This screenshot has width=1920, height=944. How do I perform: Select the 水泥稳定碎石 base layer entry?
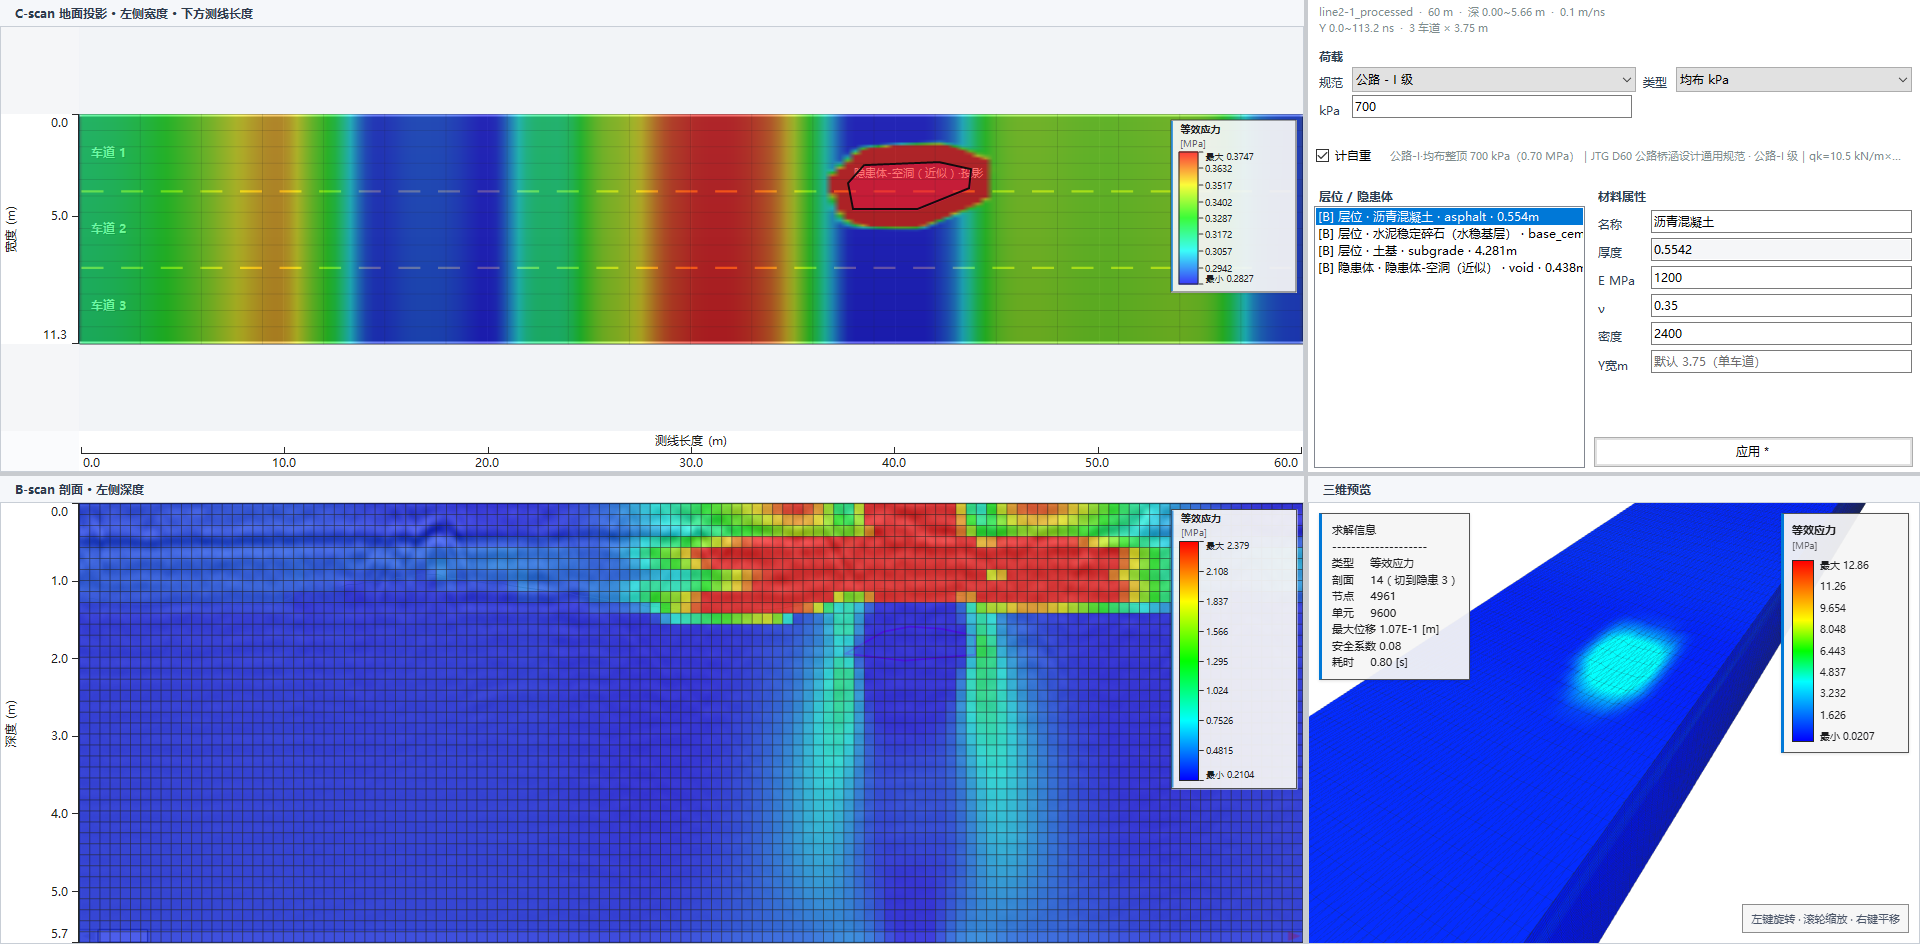1449,233
